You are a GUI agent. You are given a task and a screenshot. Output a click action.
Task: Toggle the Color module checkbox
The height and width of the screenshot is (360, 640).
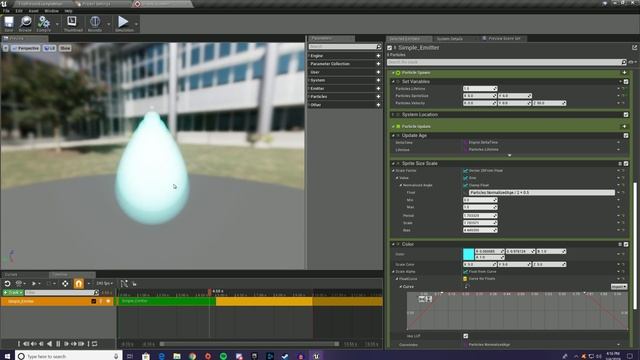click(626, 244)
